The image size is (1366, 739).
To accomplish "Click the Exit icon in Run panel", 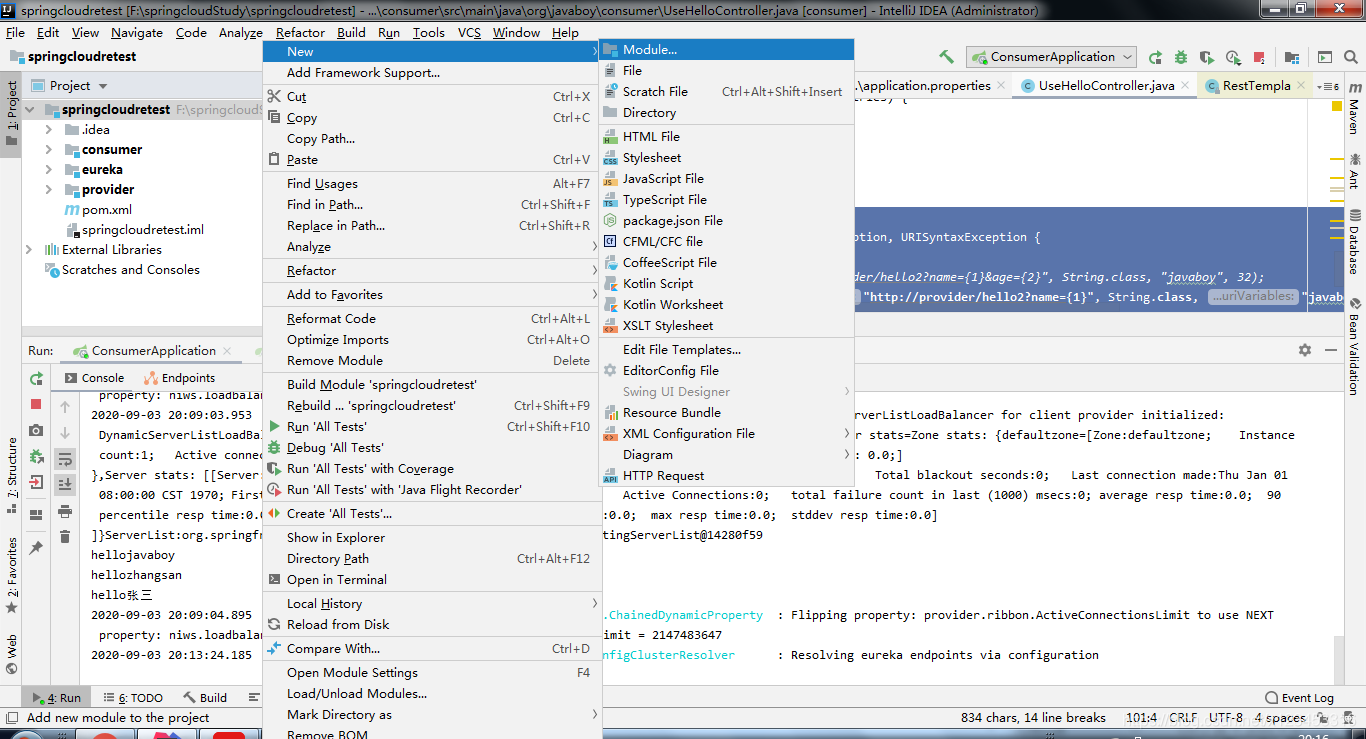I will [x=36, y=482].
